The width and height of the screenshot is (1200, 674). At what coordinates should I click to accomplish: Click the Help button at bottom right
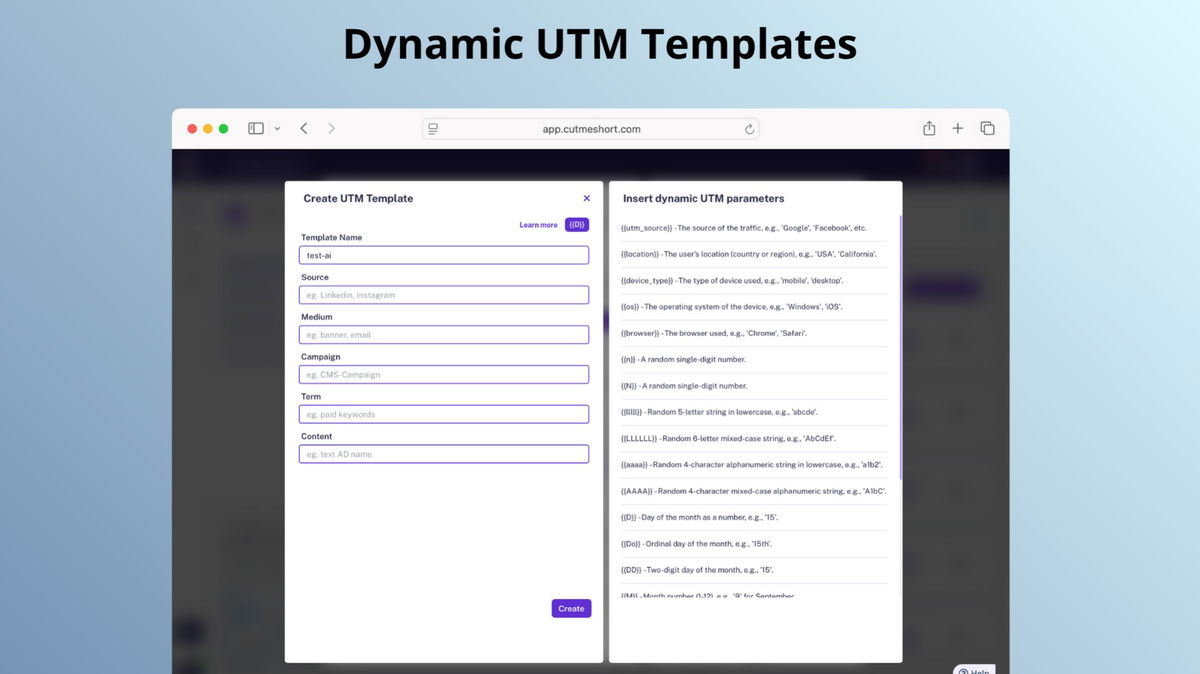(974, 669)
